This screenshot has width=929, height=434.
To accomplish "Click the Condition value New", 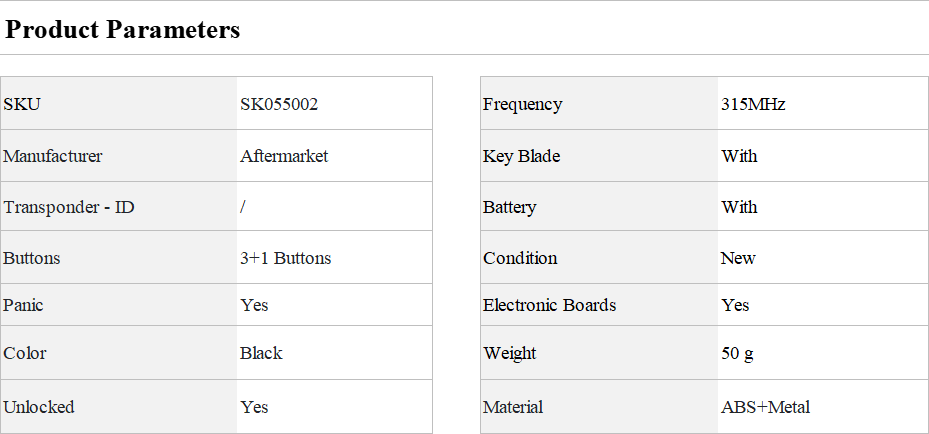I will coord(738,258).
